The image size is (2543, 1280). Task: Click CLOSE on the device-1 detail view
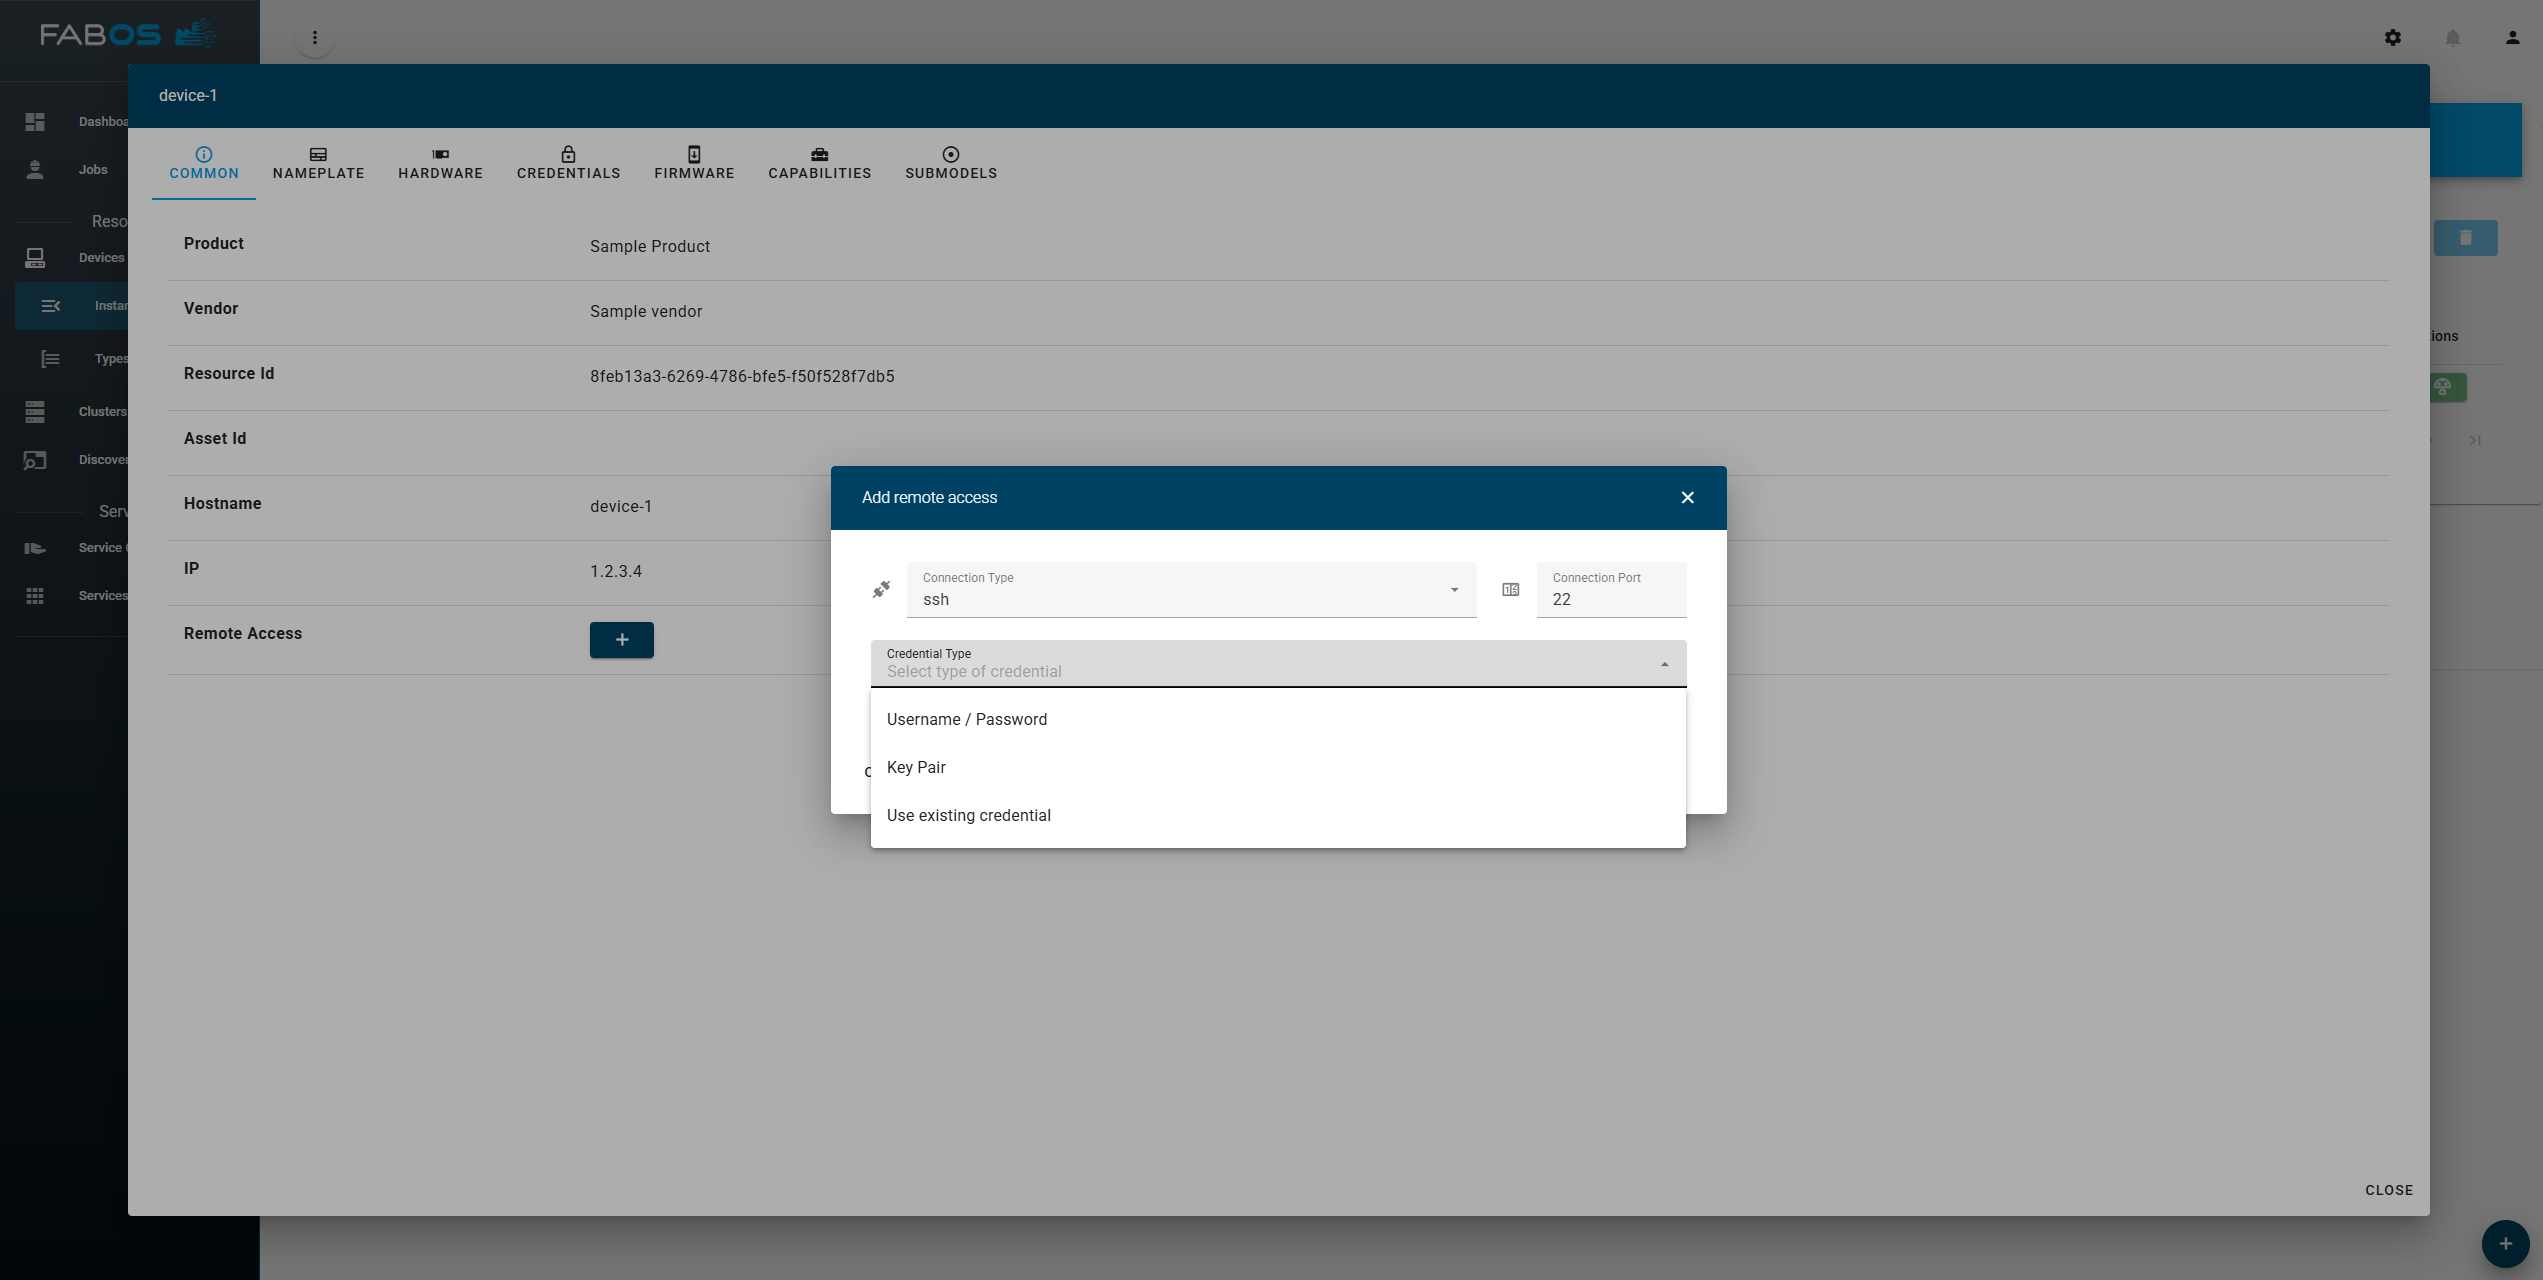pos(2388,1190)
